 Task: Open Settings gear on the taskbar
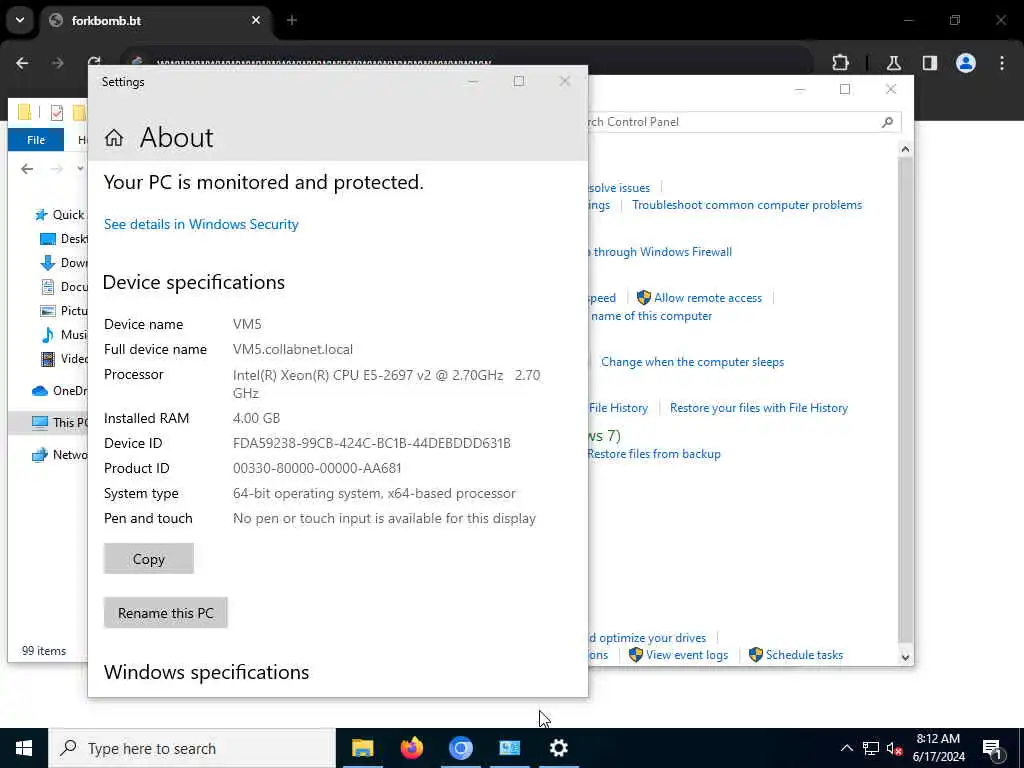[558, 748]
